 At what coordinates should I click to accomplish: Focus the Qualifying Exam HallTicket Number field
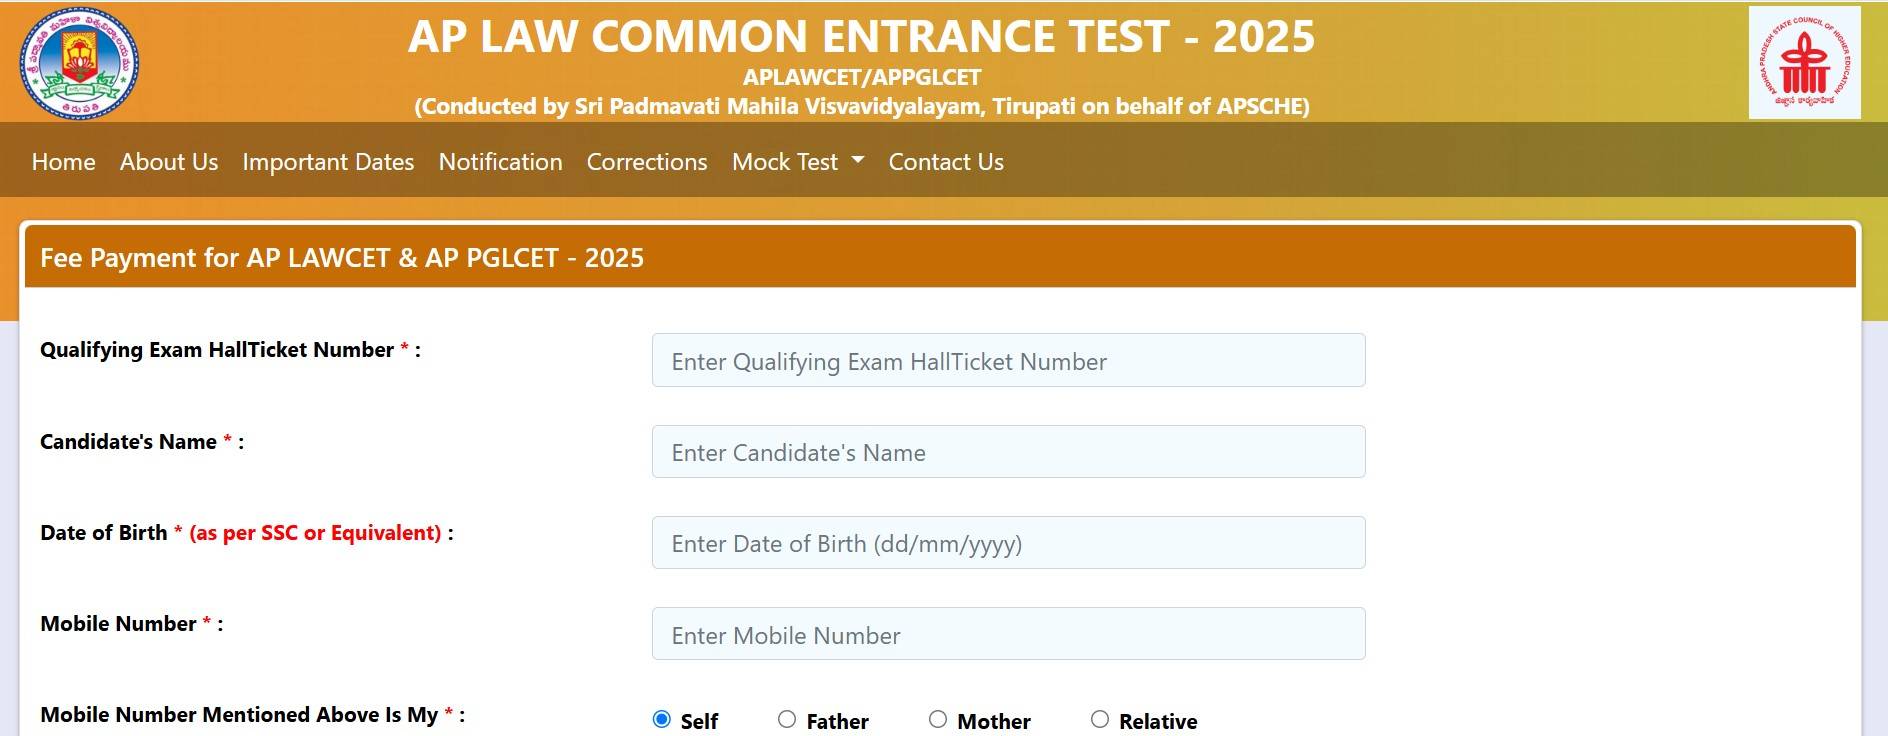pyautogui.click(x=1008, y=361)
